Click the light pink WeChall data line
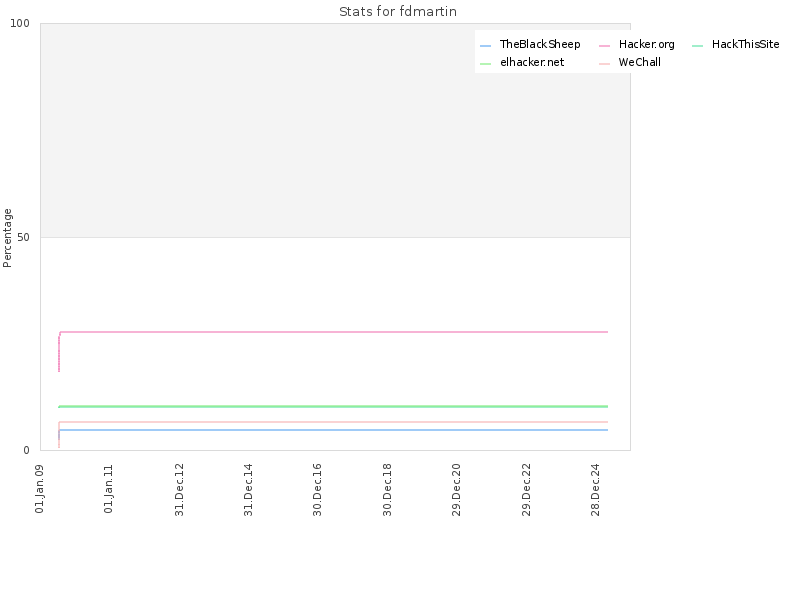This screenshot has height=600, width=800. coord(334,422)
